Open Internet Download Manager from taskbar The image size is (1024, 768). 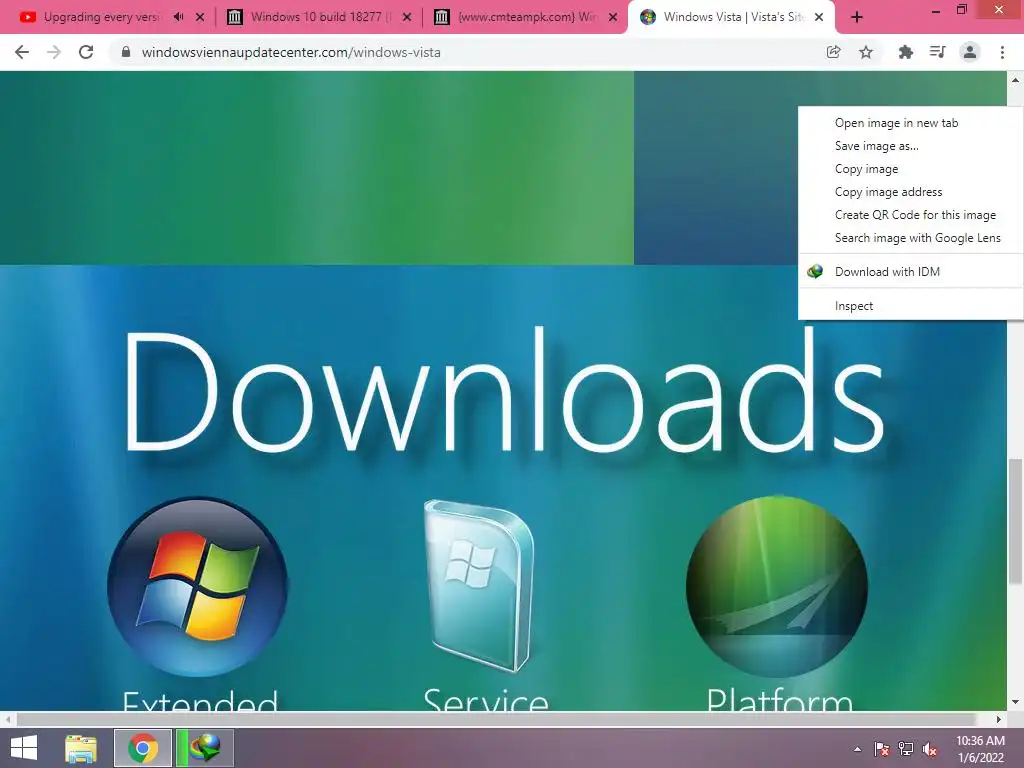click(204, 748)
